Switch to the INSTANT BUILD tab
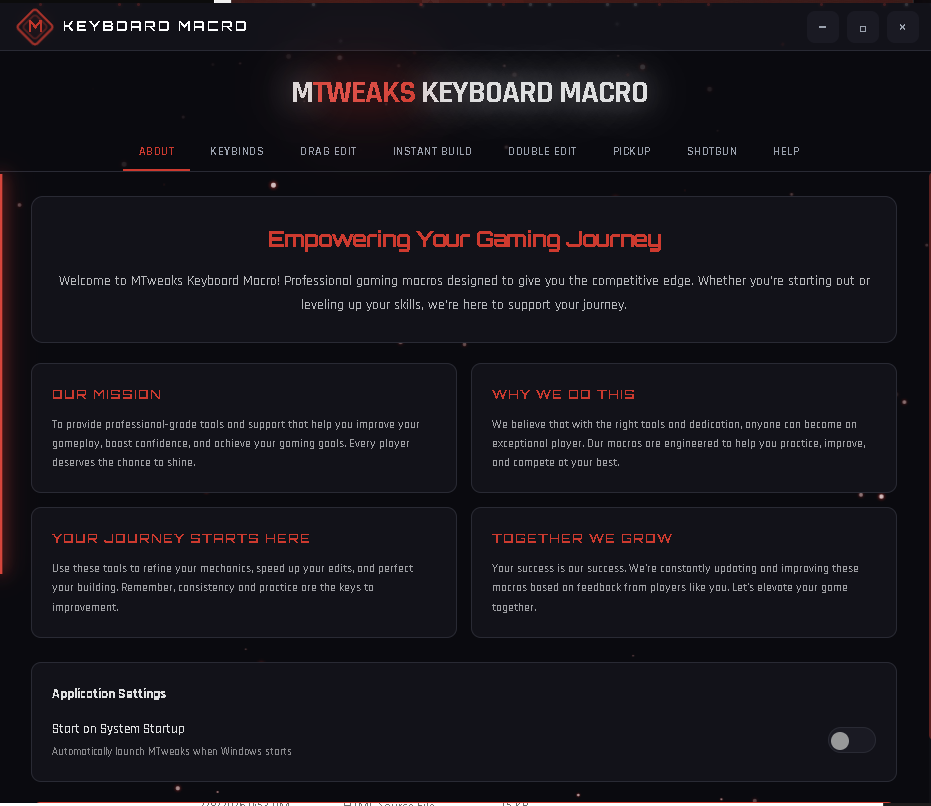The image size is (931, 806). tap(432, 151)
